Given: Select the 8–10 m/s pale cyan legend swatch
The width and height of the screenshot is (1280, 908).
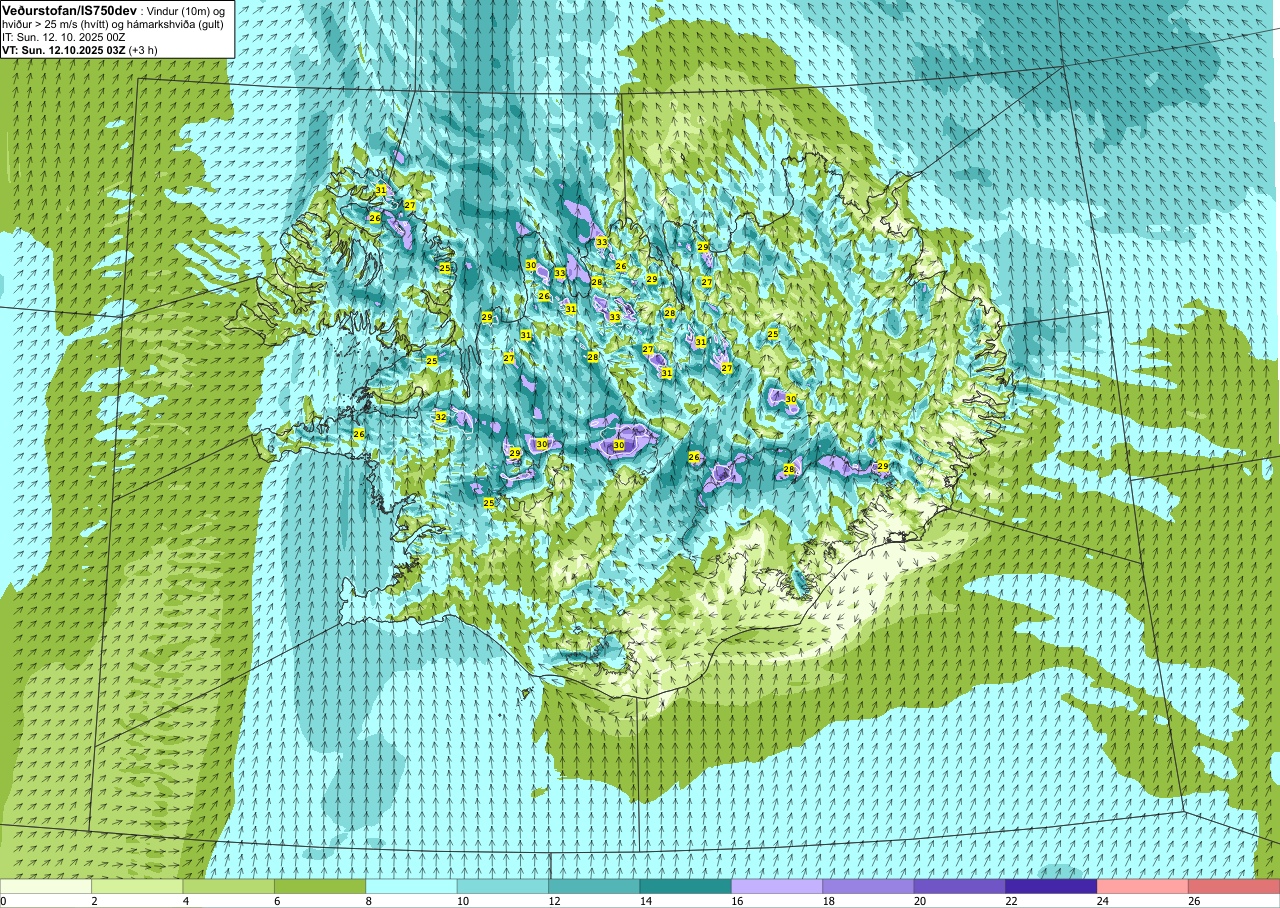Looking at the screenshot, I should 411,886.
